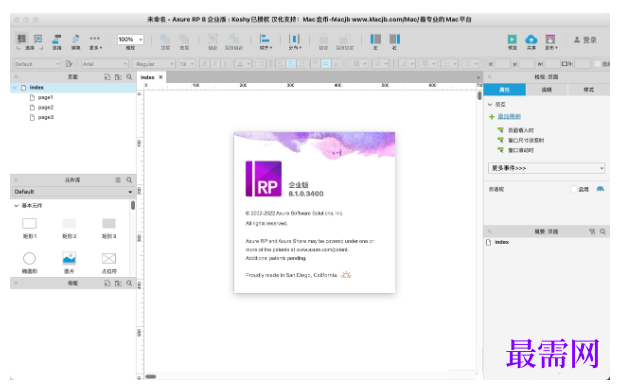Image resolution: width=618 pixels, height=385 pixels.
Task: Toggle Underline formatting
Action: pyautogui.click(x=225, y=64)
